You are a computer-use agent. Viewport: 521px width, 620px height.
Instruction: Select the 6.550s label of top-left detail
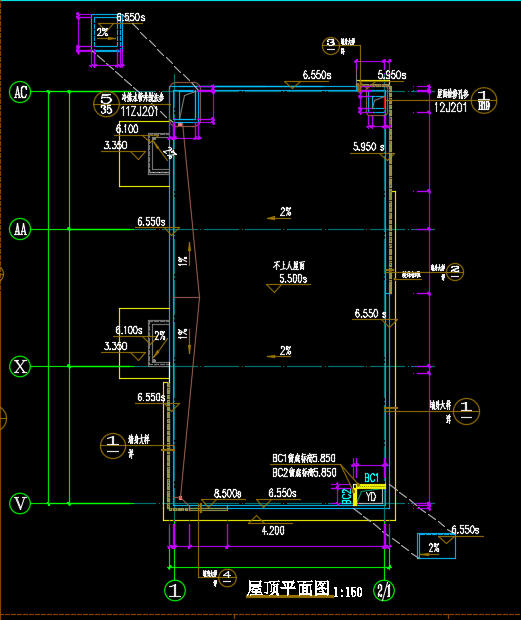tap(131, 17)
